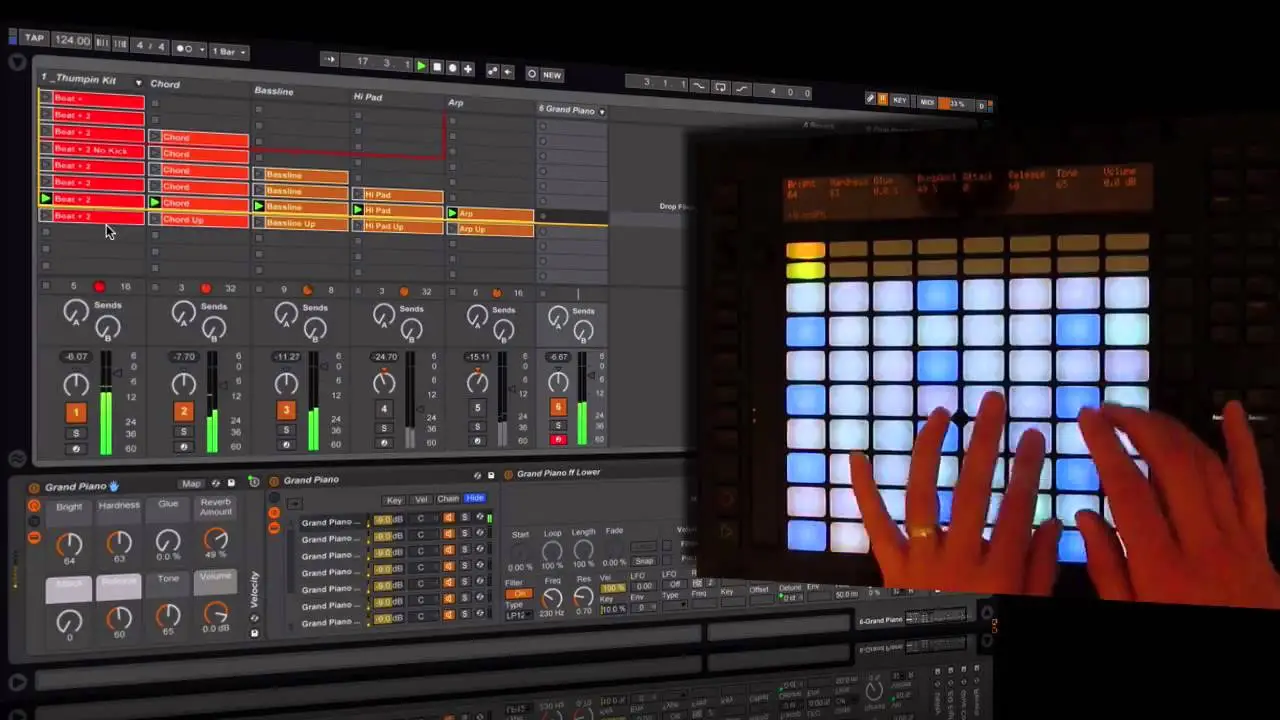Toggle the Grand Piano rack device activator
The image size is (1280, 720).
click(35, 488)
